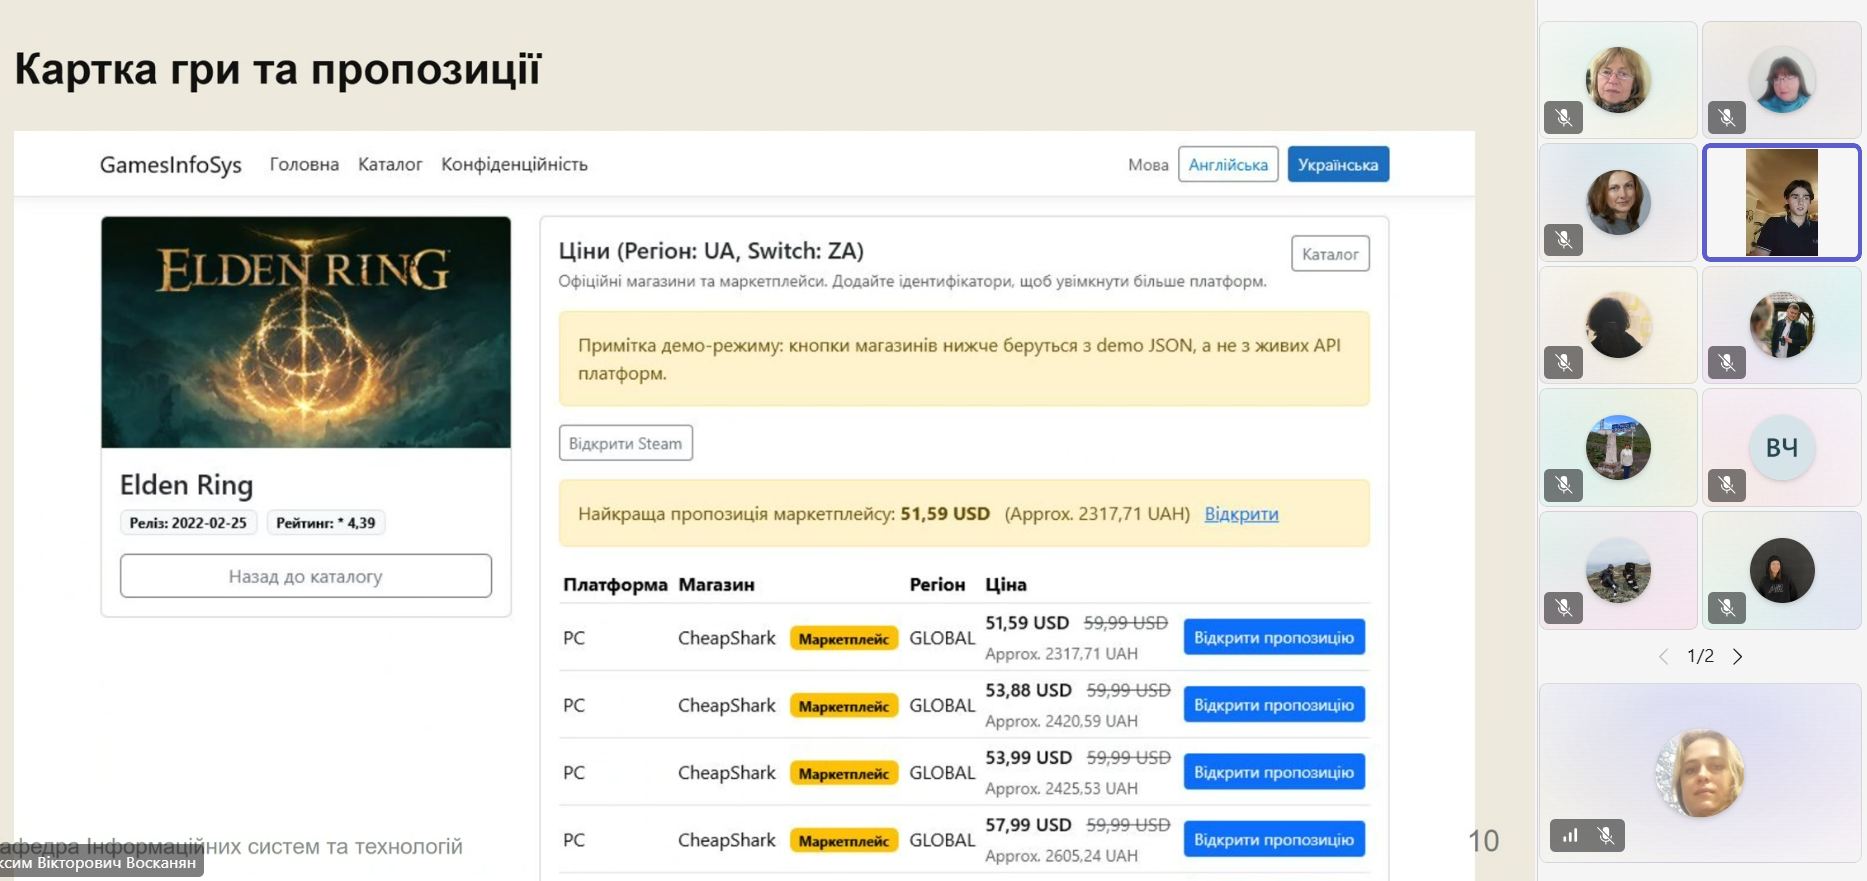Screen dimensions: 1867x881
Task: Go to next participants page chevron
Action: click(1738, 656)
